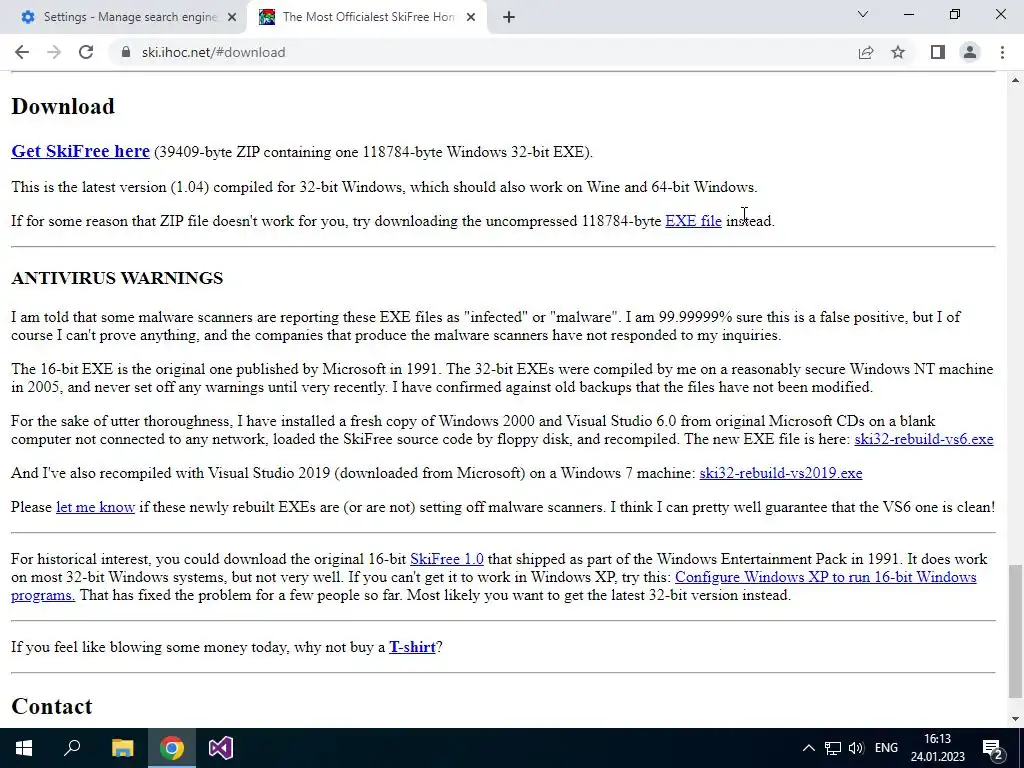The height and width of the screenshot is (768, 1024).
Task: Open the volume control tray icon
Action: pos(856,748)
